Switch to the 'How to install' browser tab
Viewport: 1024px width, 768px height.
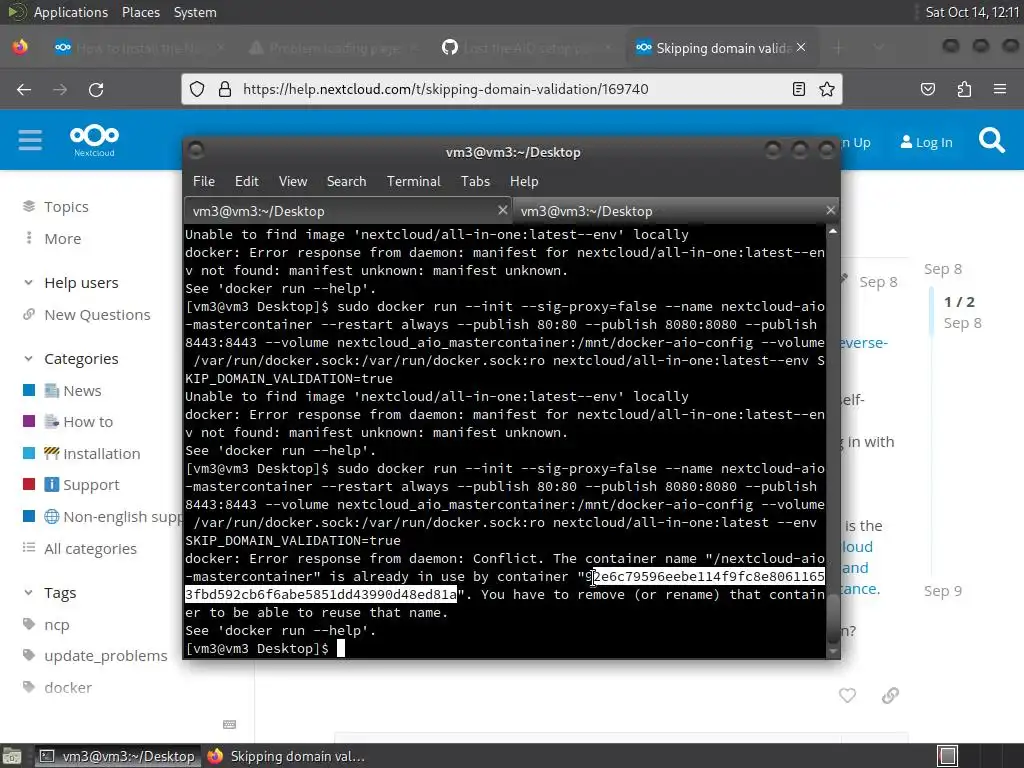click(138, 48)
